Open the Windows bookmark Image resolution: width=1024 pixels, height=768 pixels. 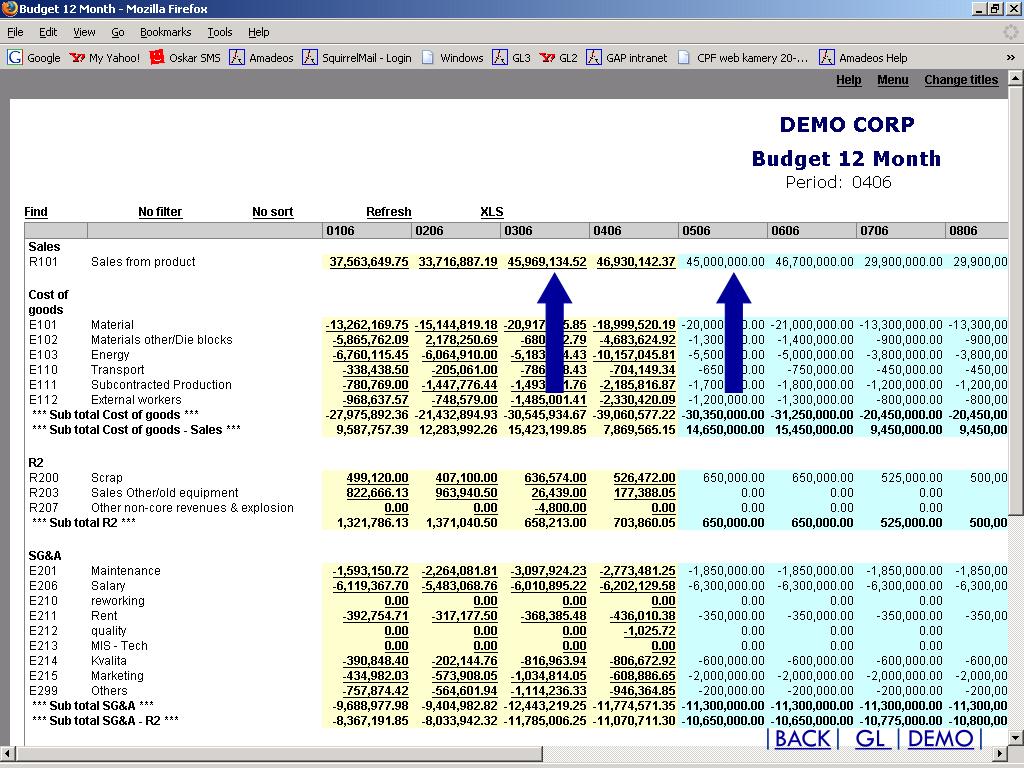click(x=453, y=57)
